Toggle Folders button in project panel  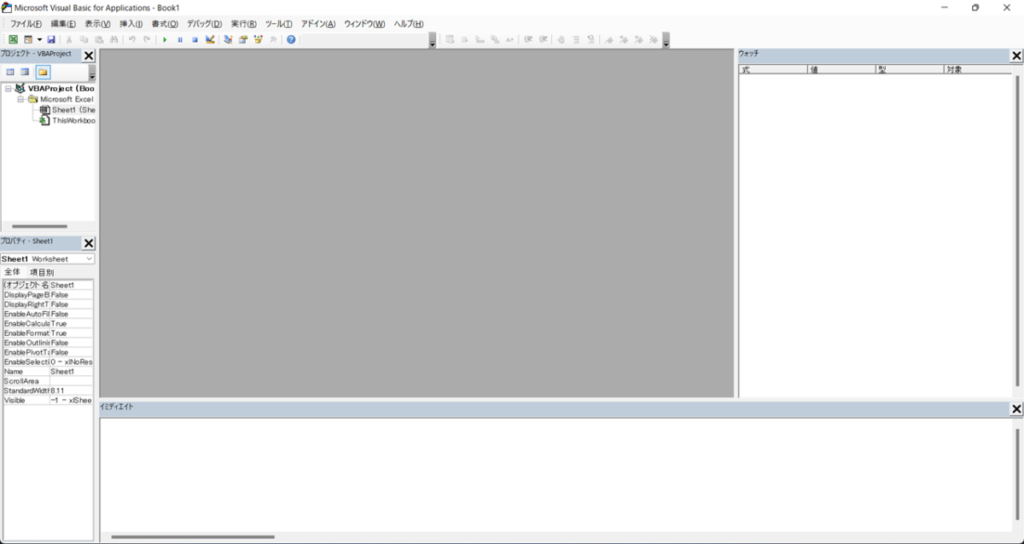coord(43,72)
